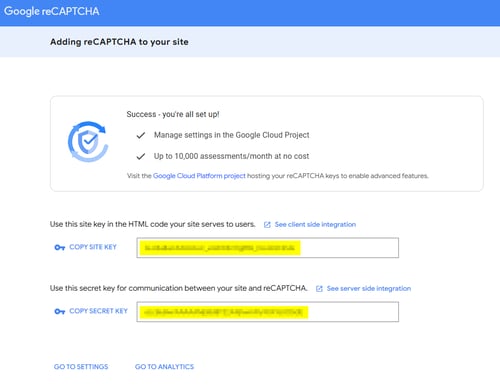Click the key icon beside COPY SITE KEY

(60, 247)
